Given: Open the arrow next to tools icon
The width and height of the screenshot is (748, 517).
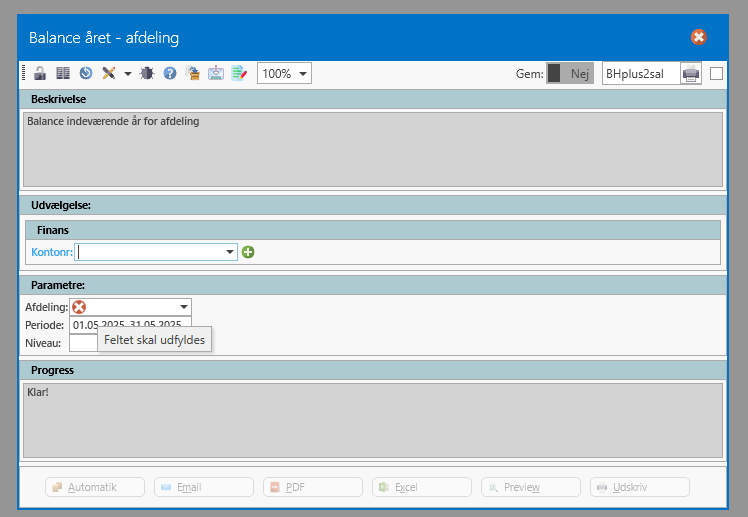Looking at the screenshot, I should point(127,74).
